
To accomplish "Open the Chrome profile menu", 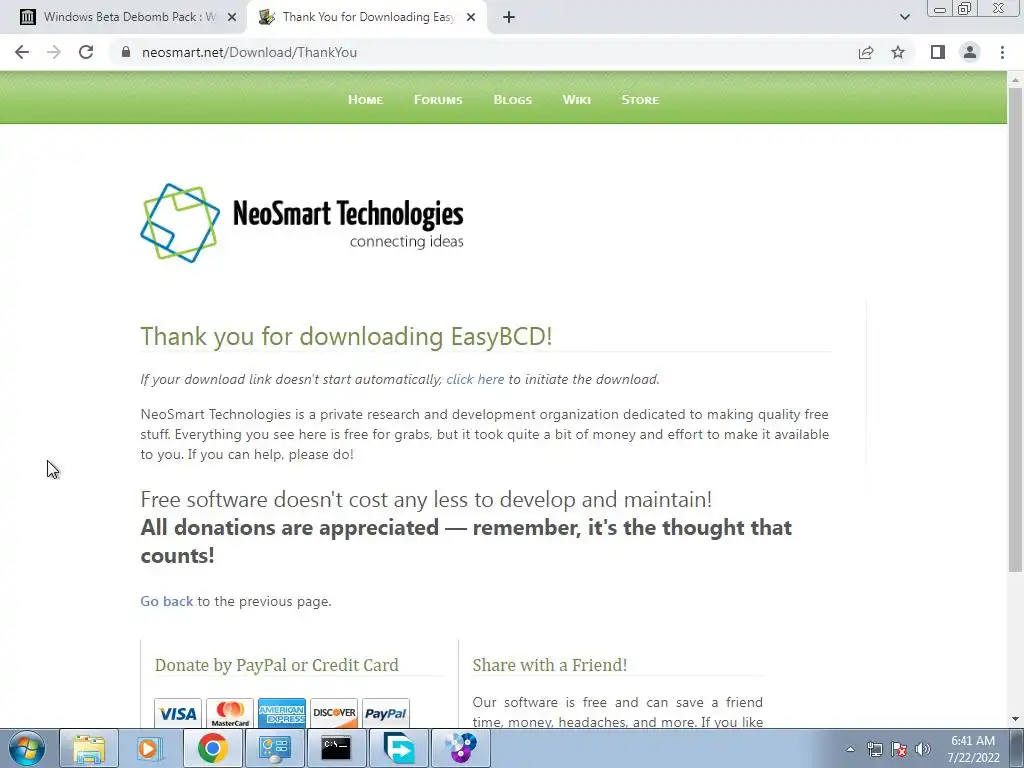I will [x=970, y=52].
